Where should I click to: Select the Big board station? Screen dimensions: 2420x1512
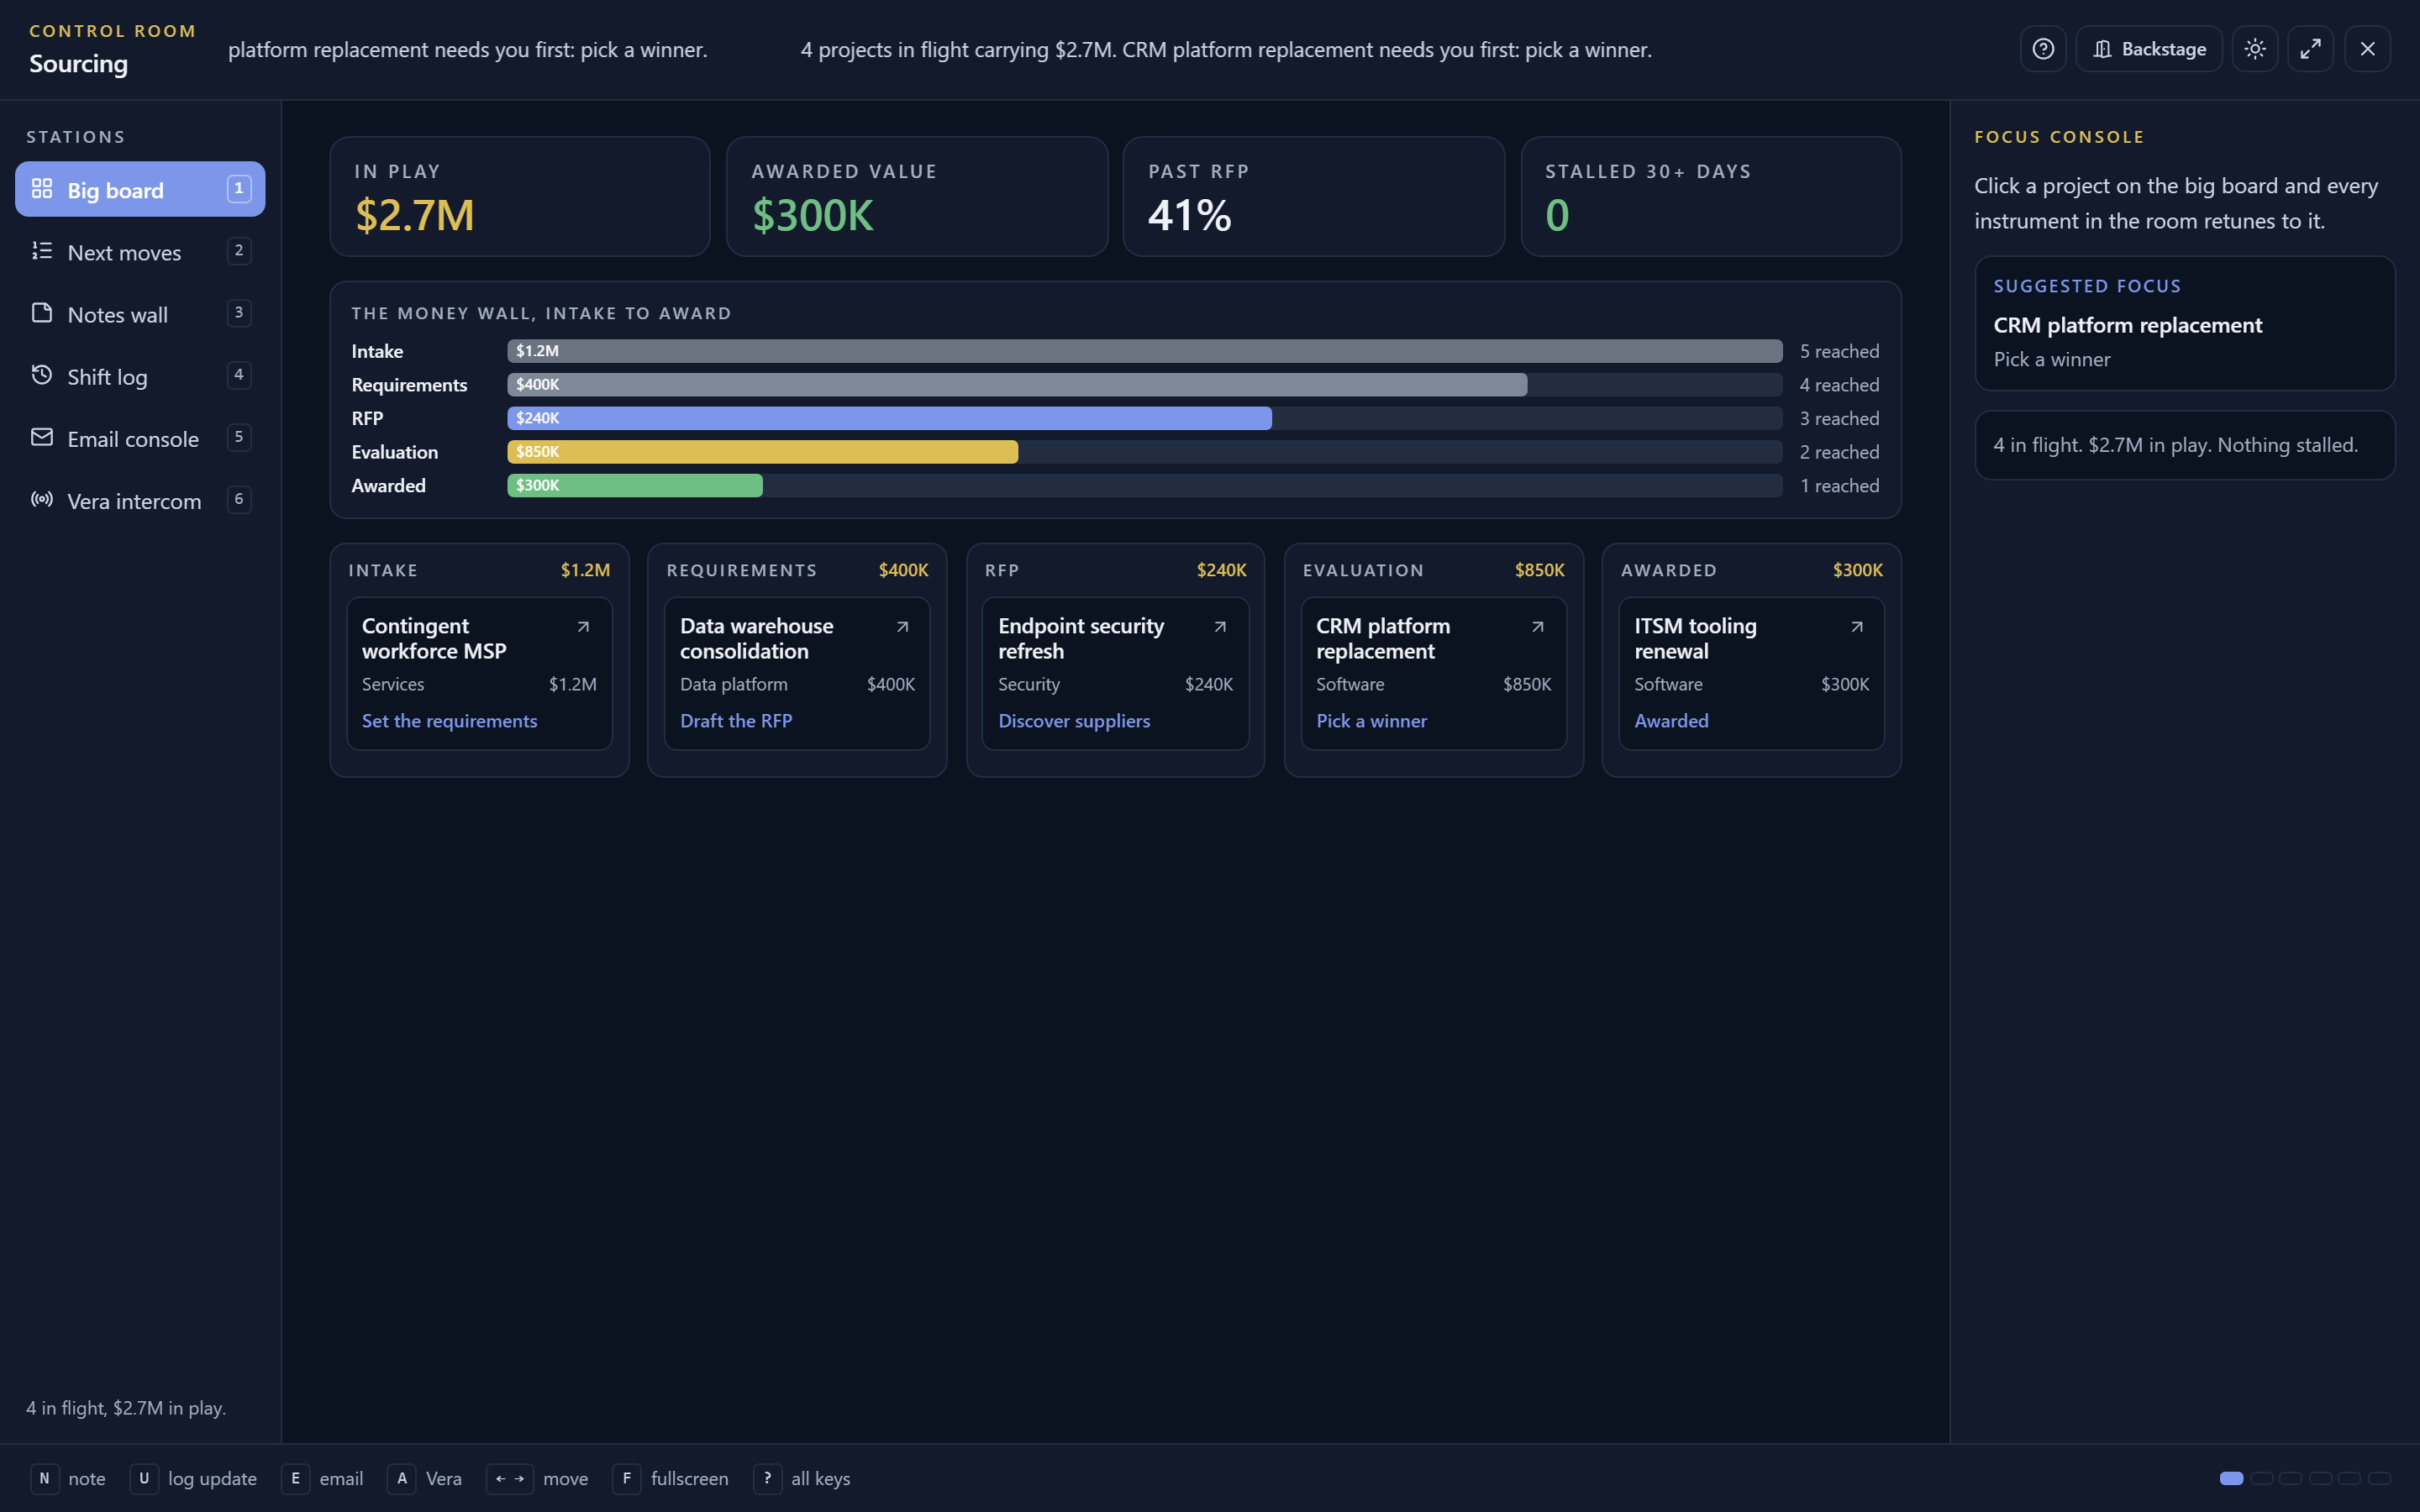point(140,189)
